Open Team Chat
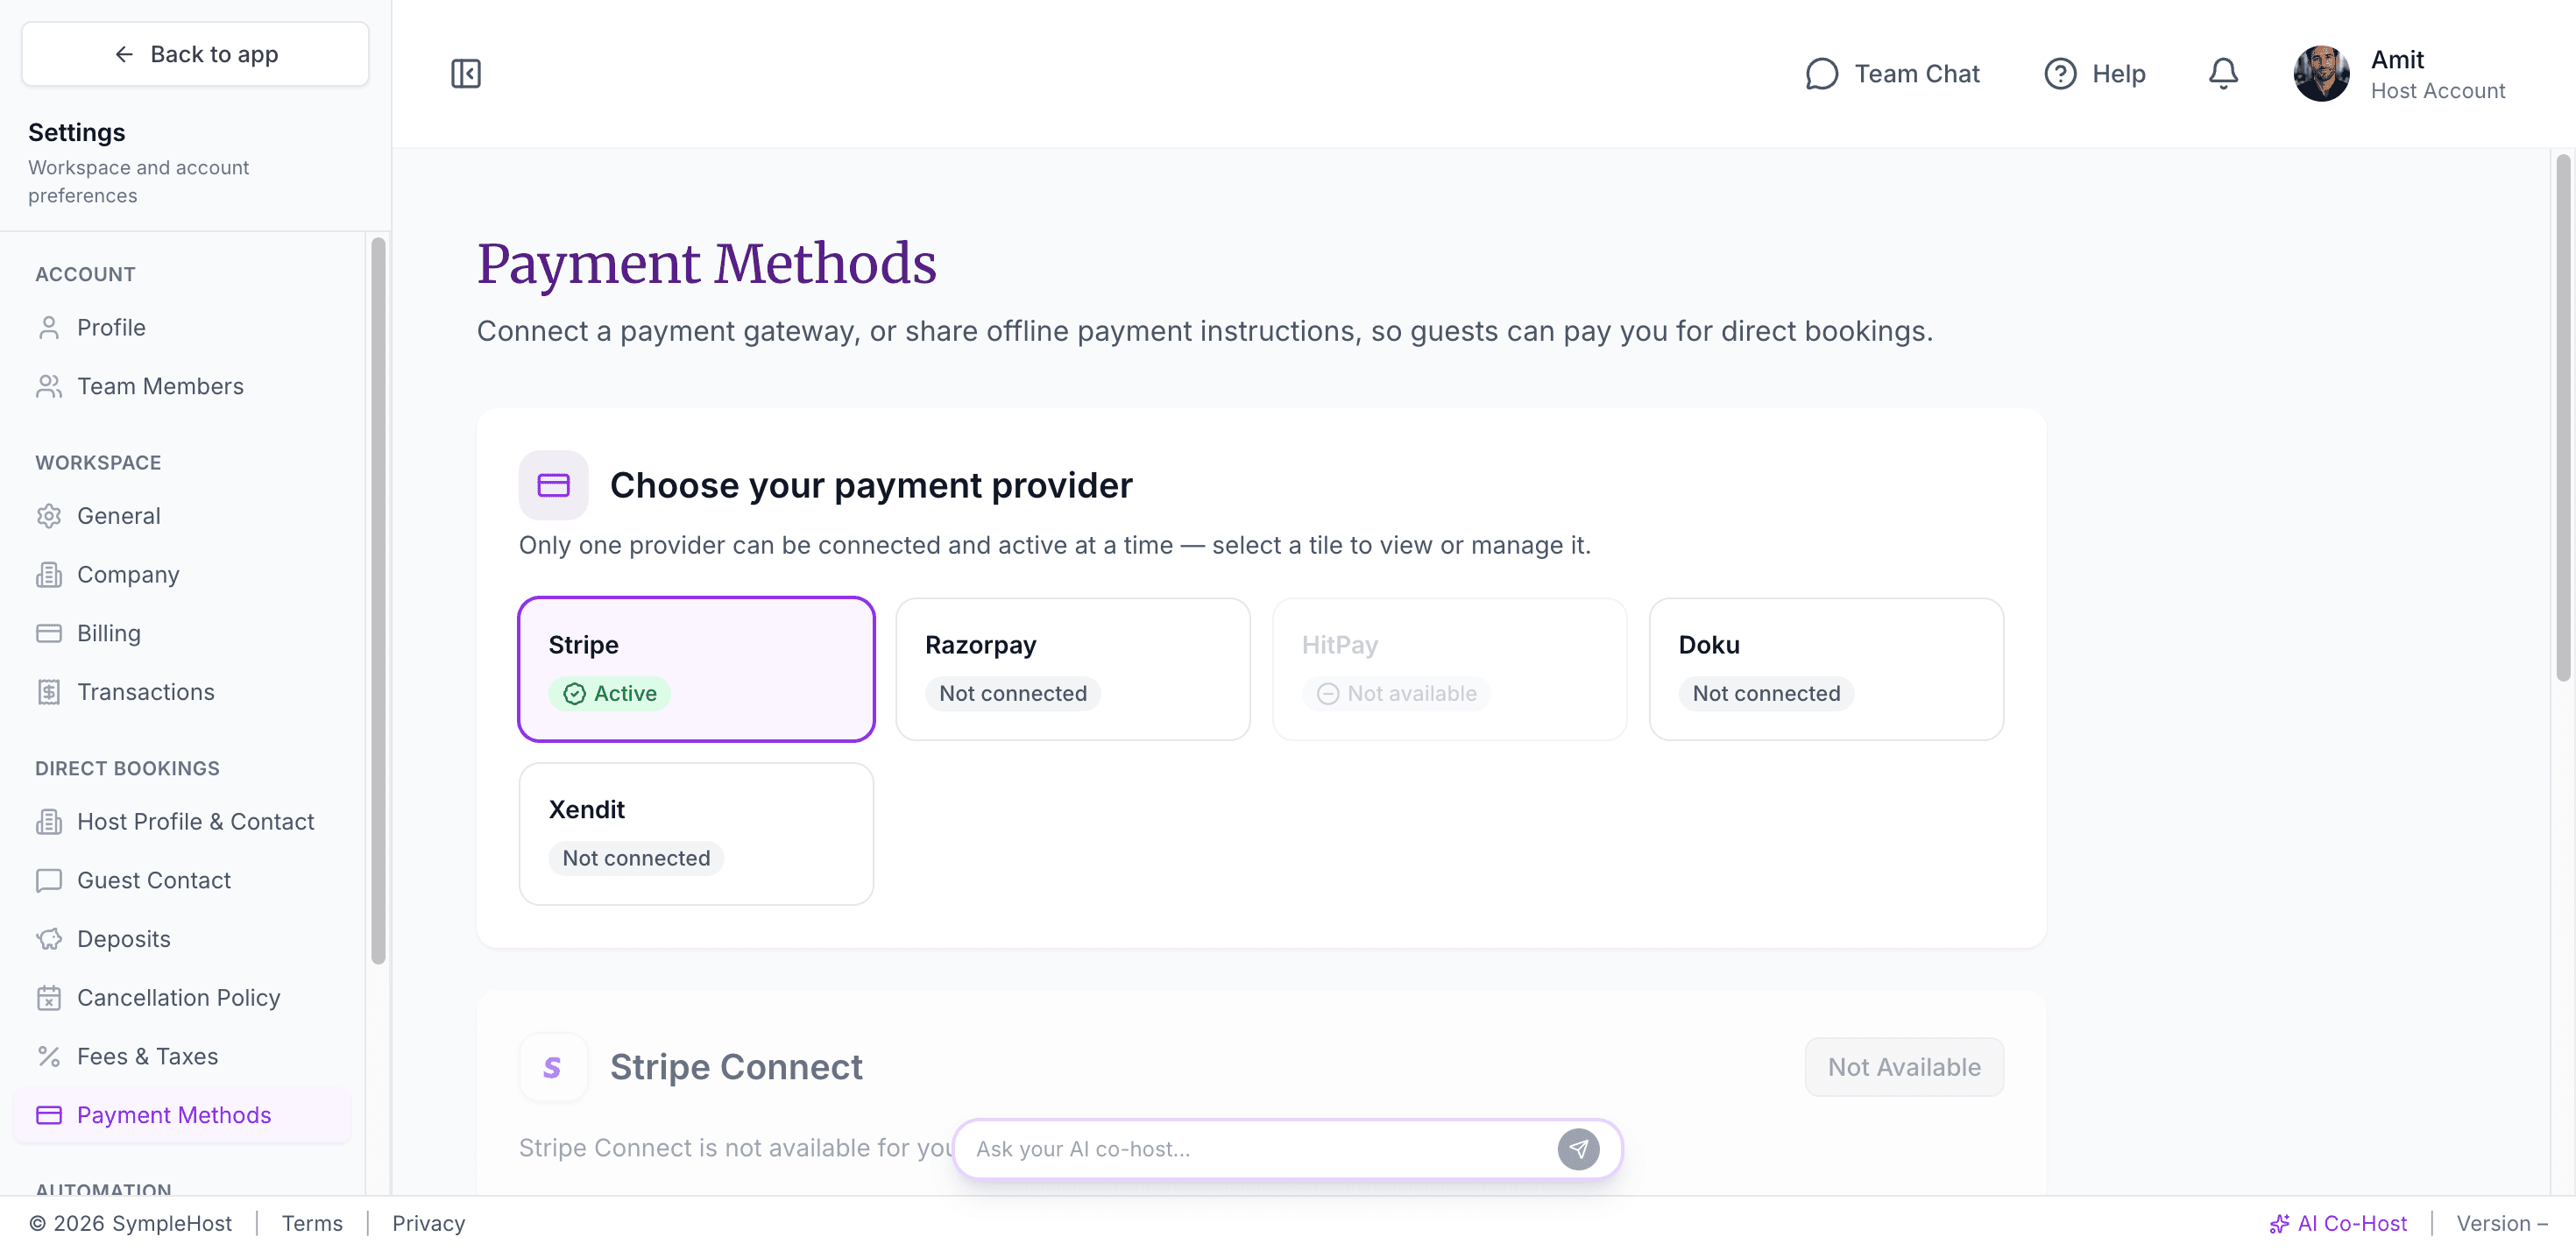The width and height of the screenshot is (2576, 1251). coord(1893,73)
